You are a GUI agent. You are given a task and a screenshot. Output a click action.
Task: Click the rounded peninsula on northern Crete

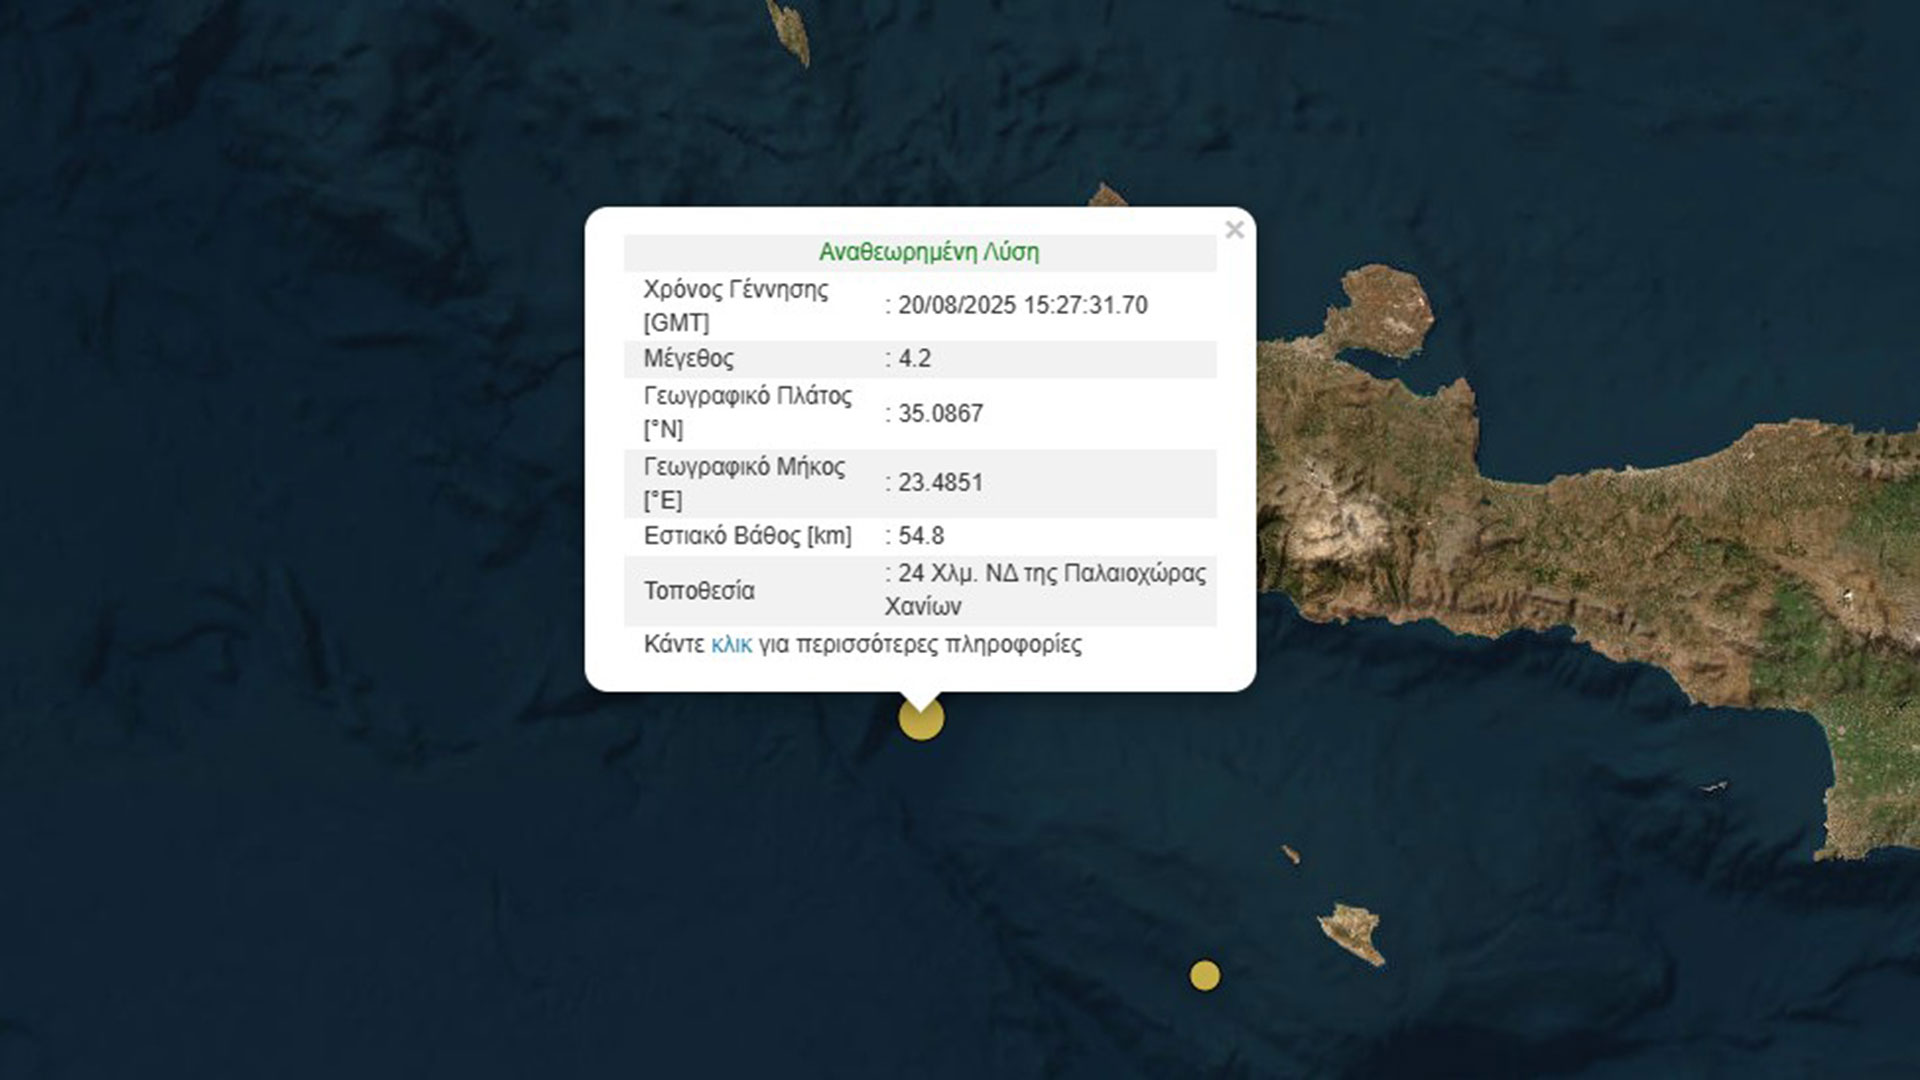(1388, 307)
